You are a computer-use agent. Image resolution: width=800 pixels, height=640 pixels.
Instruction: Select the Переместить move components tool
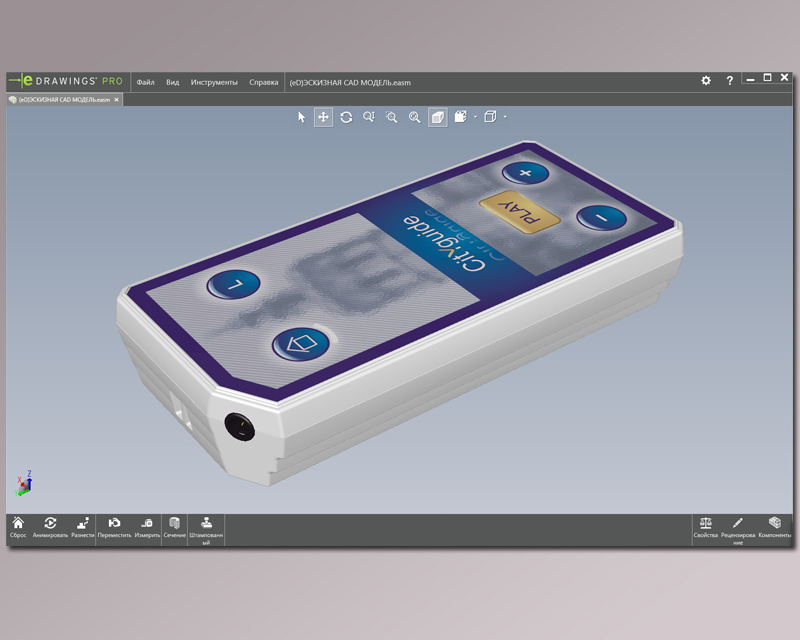(114, 527)
